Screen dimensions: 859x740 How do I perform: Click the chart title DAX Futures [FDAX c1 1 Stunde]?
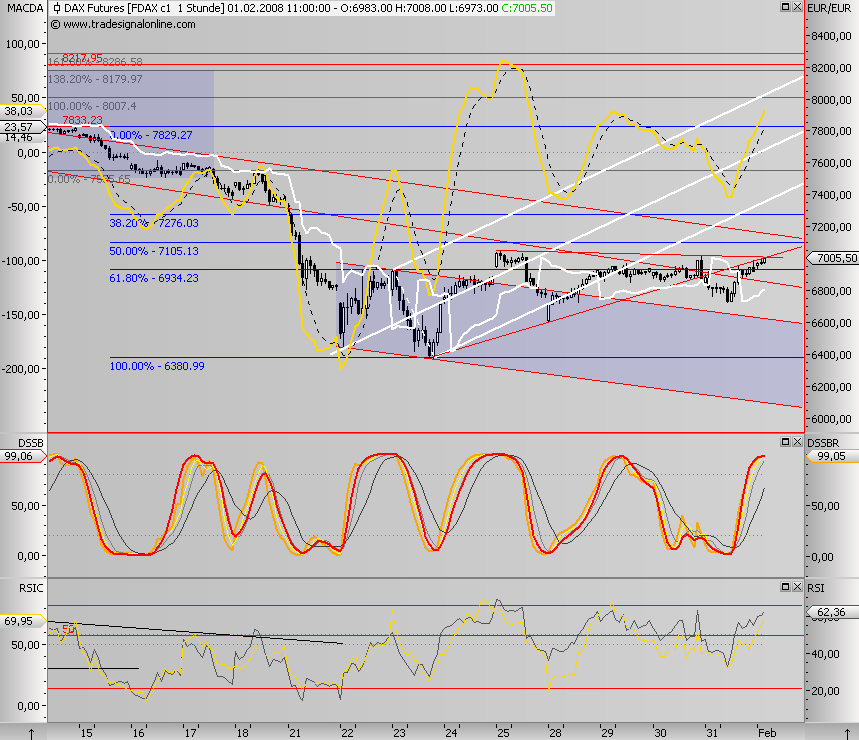click(144, 8)
